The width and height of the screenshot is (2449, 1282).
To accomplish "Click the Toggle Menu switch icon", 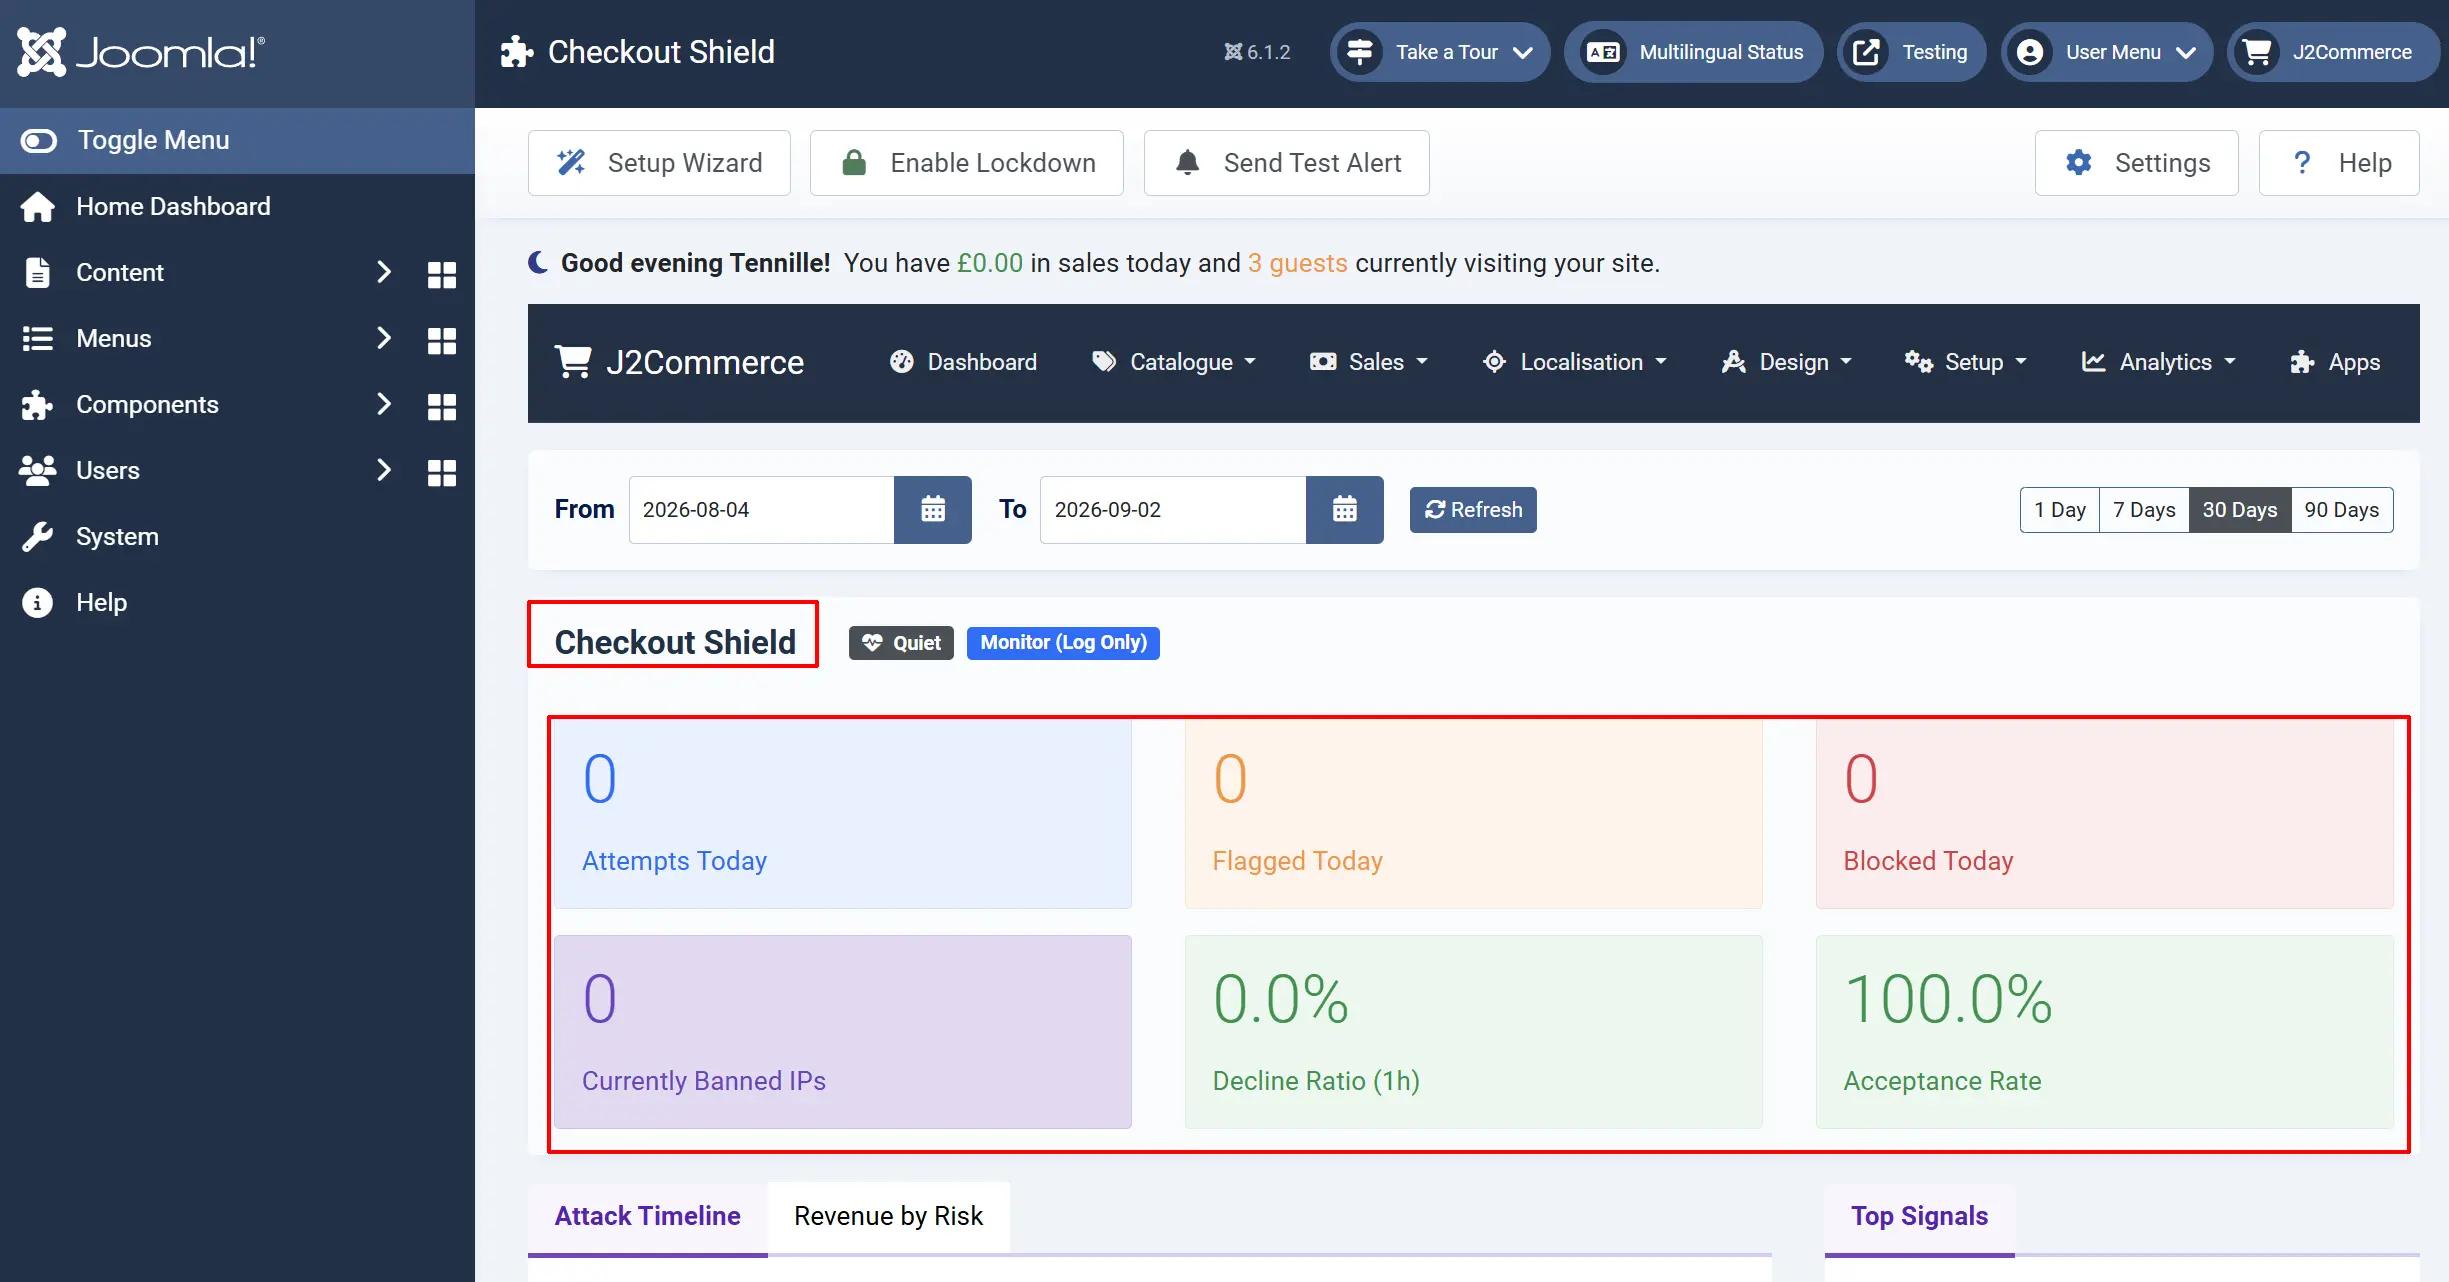I will tap(38, 141).
